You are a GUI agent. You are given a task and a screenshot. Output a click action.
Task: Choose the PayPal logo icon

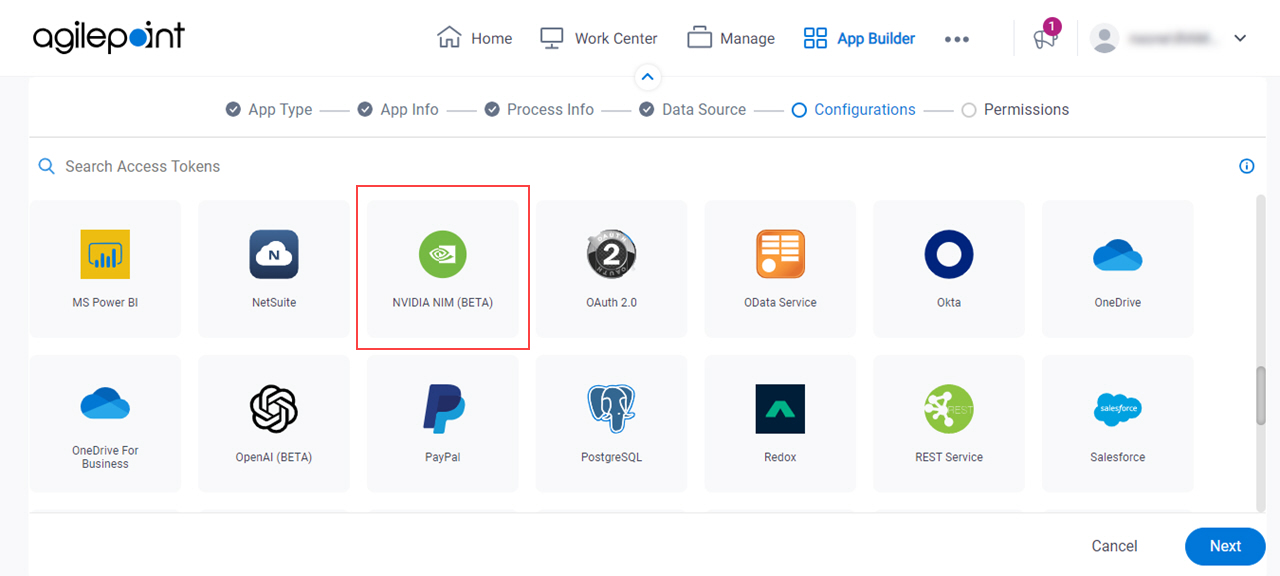tap(443, 409)
